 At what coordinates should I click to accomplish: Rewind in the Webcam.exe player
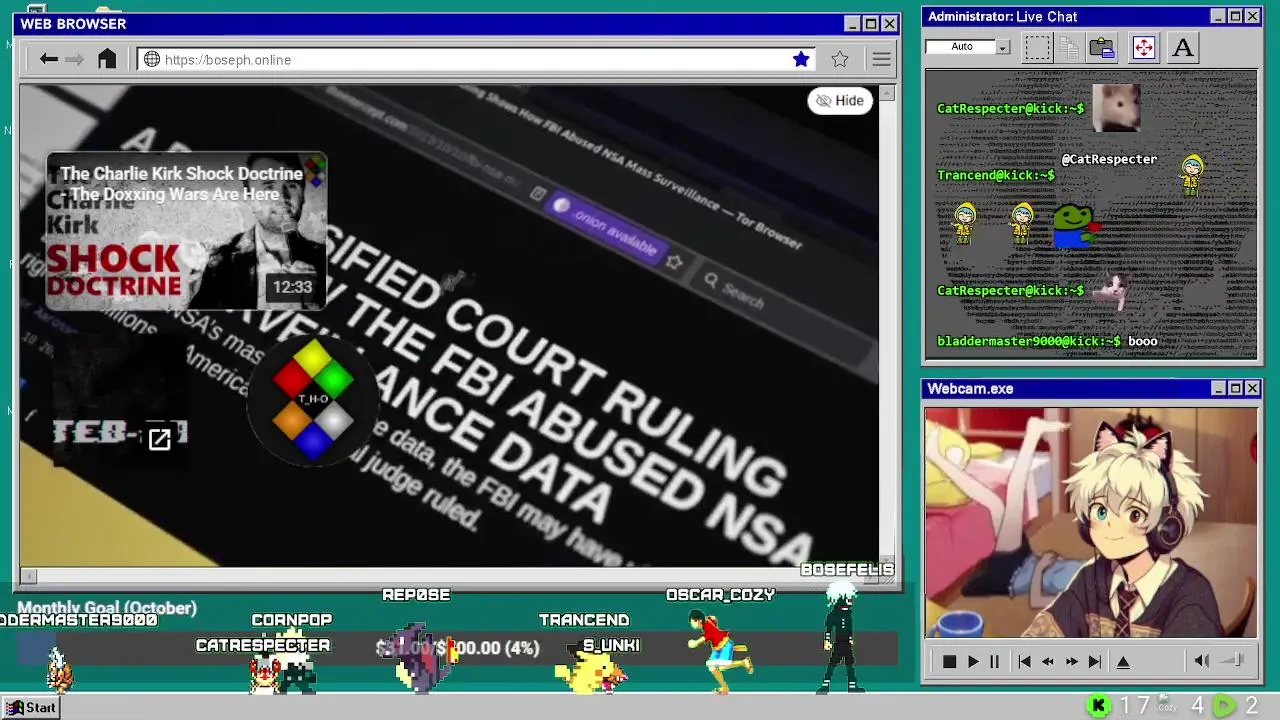click(1047, 661)
